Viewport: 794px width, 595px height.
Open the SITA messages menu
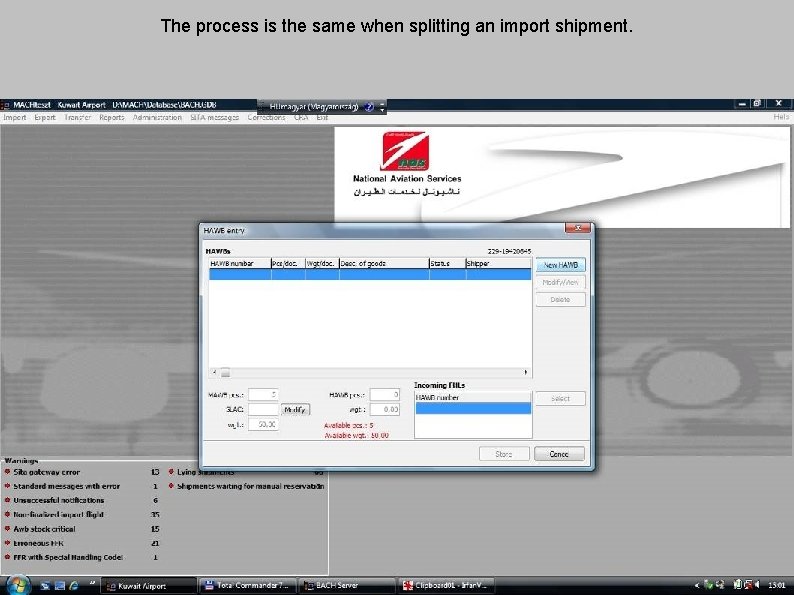click(215, 117)
